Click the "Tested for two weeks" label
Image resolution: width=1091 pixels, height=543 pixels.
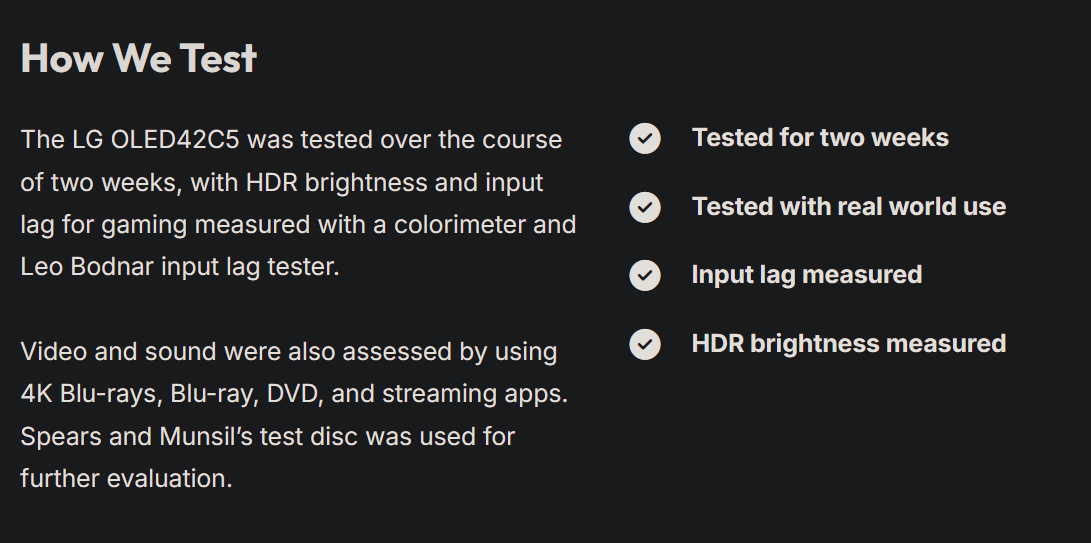pyautogui.click(x=820, y=138)
